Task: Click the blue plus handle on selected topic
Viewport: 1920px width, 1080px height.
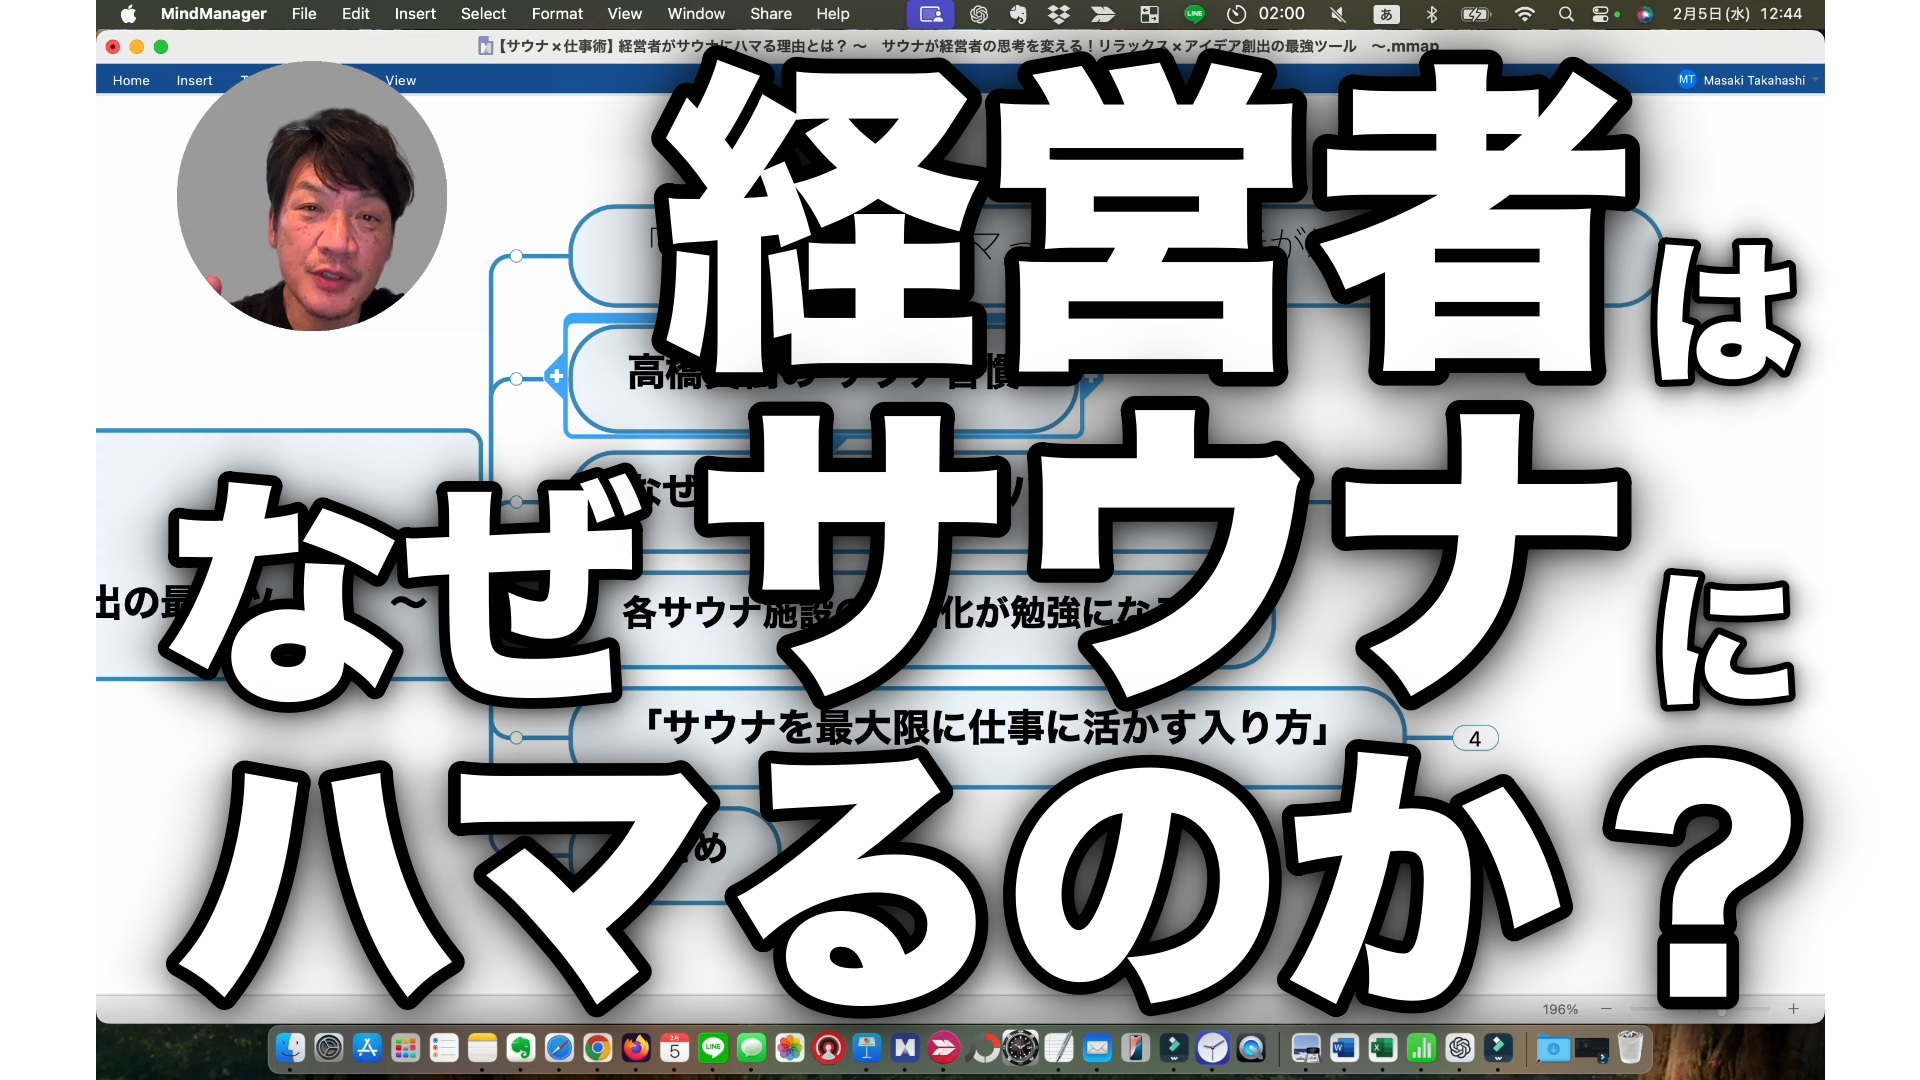Action: point(556,376)
